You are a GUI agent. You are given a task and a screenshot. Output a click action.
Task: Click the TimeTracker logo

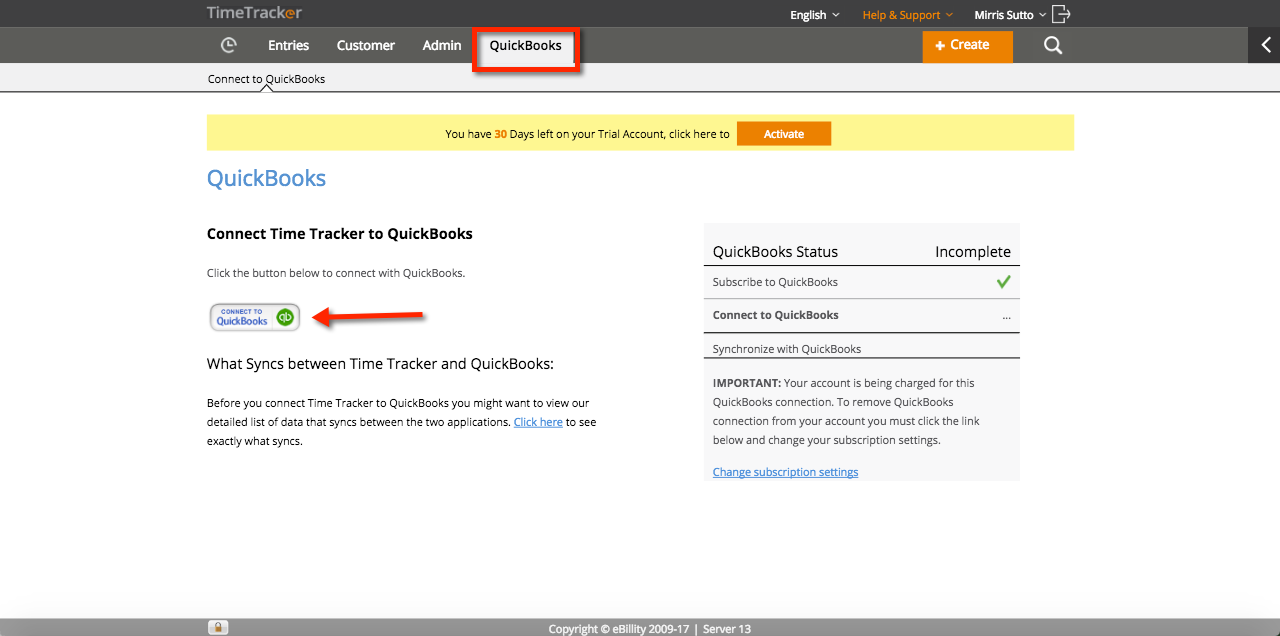[254, 13]
